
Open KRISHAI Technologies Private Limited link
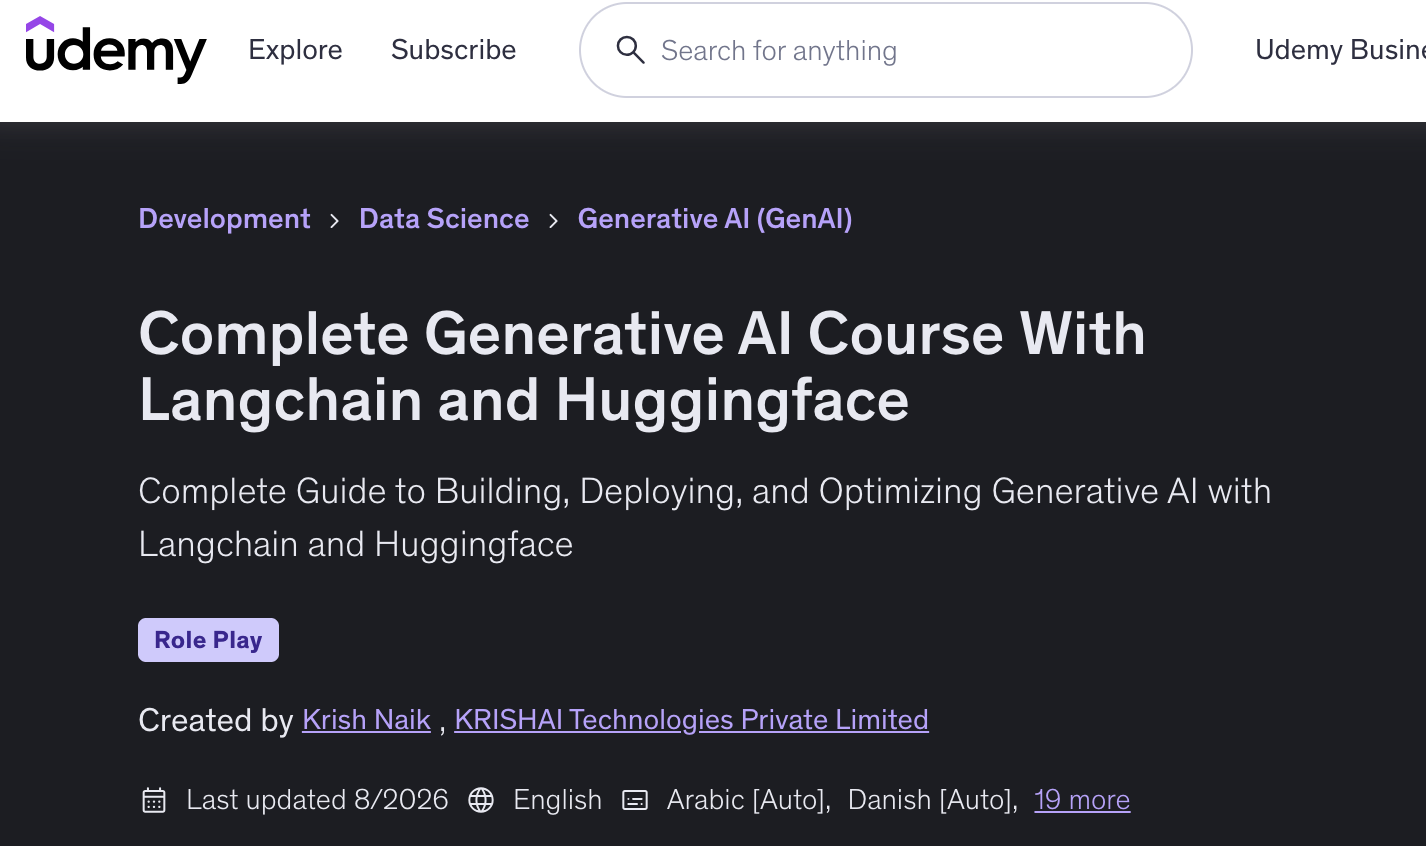[x=691, y=720]
